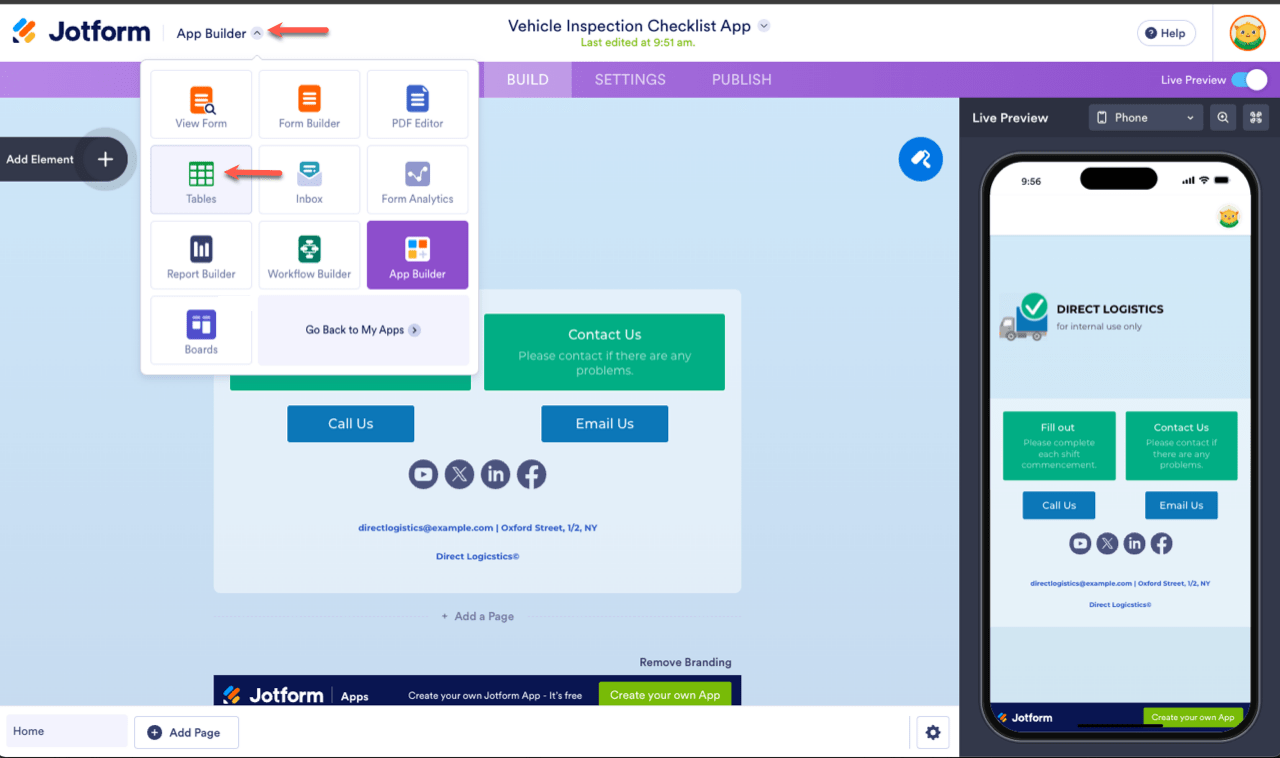Click Create your own App in the builder canvas banner
This screenshot has height=758, width=1280.
pyautogui.click(x=665, y=695)
